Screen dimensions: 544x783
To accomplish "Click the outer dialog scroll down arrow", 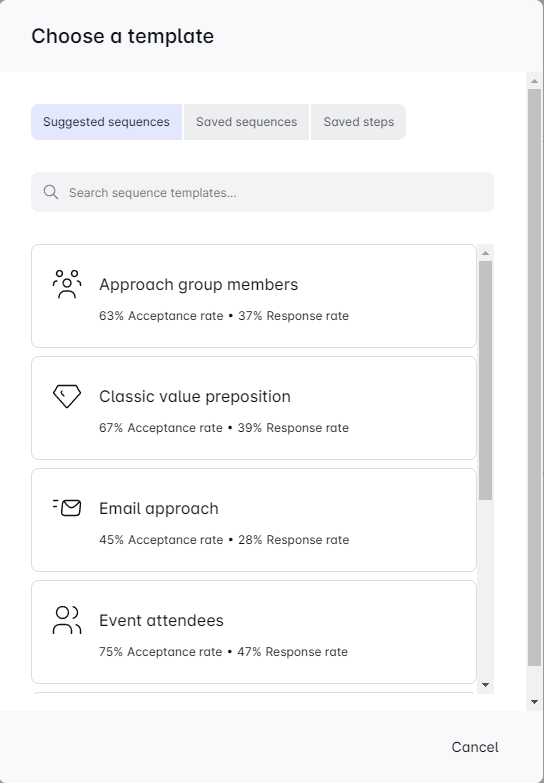I will [534, 702].
